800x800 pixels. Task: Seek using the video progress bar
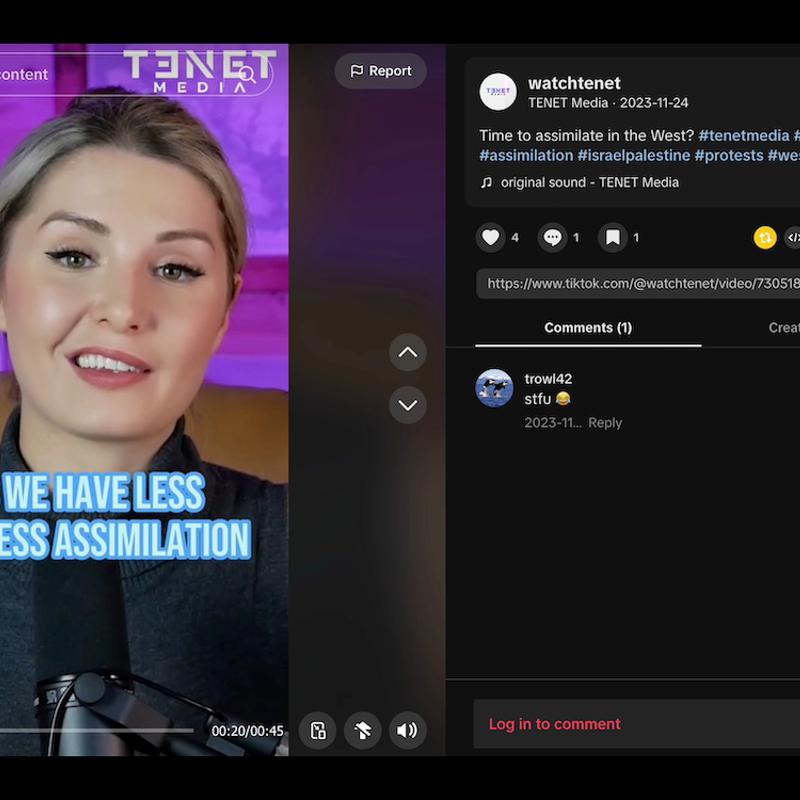coord(96,731)
